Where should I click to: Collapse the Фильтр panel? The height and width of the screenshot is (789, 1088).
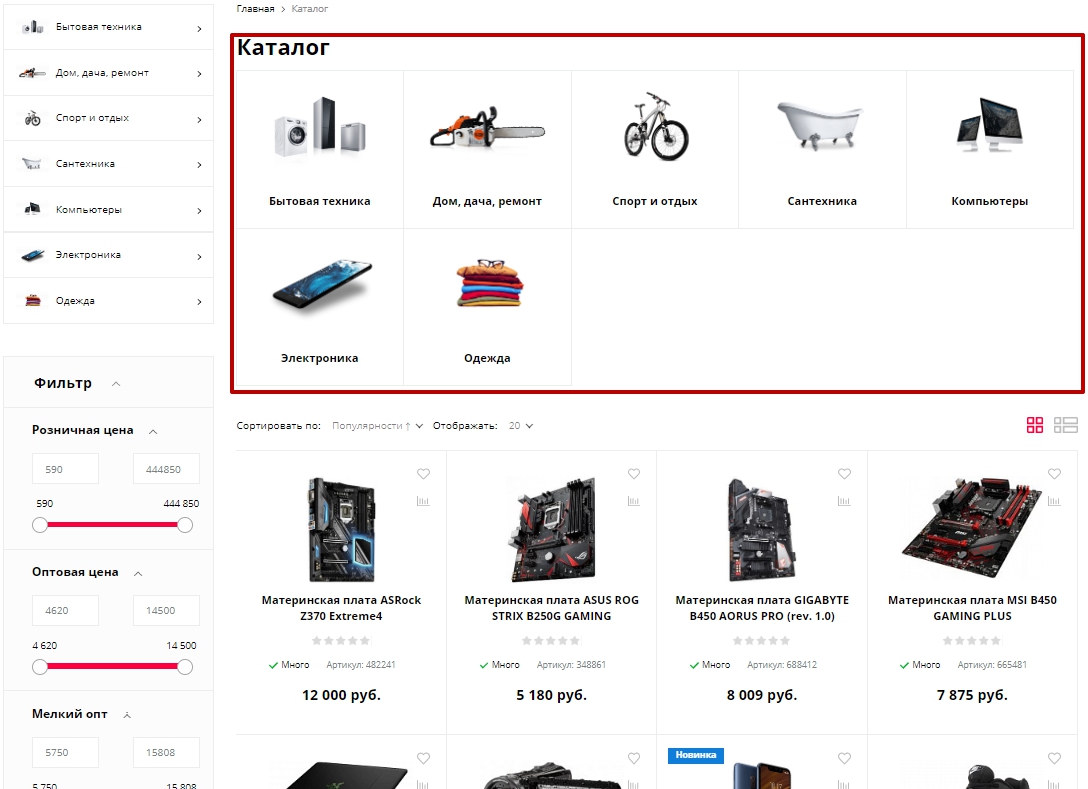tap(116, 384)
